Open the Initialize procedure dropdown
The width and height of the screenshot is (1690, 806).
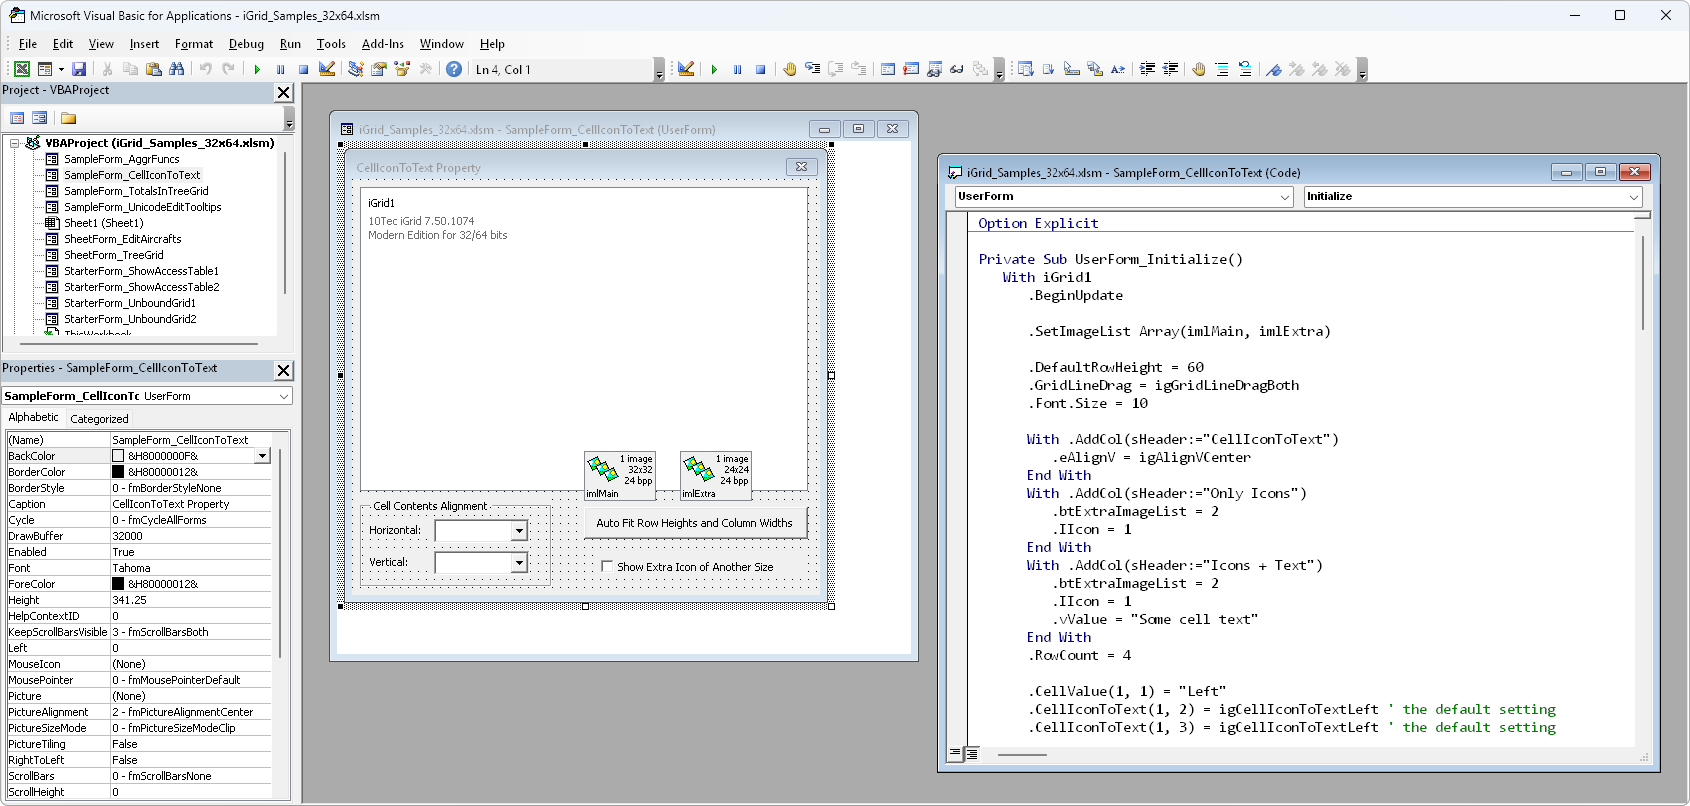pos(1634,197)
